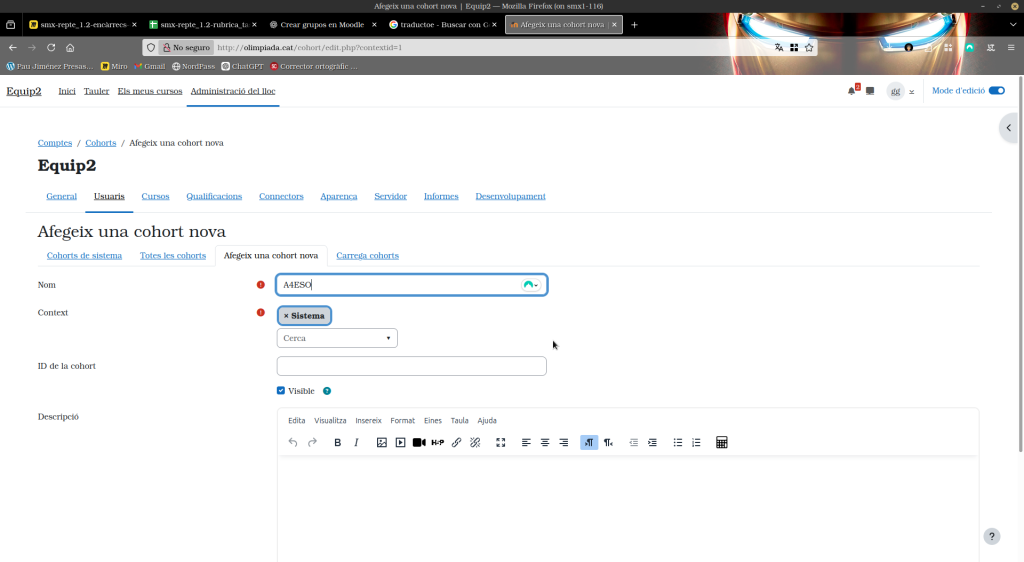
Task: Switch to the Carrega cohorts tab
Action: (367, 255)
